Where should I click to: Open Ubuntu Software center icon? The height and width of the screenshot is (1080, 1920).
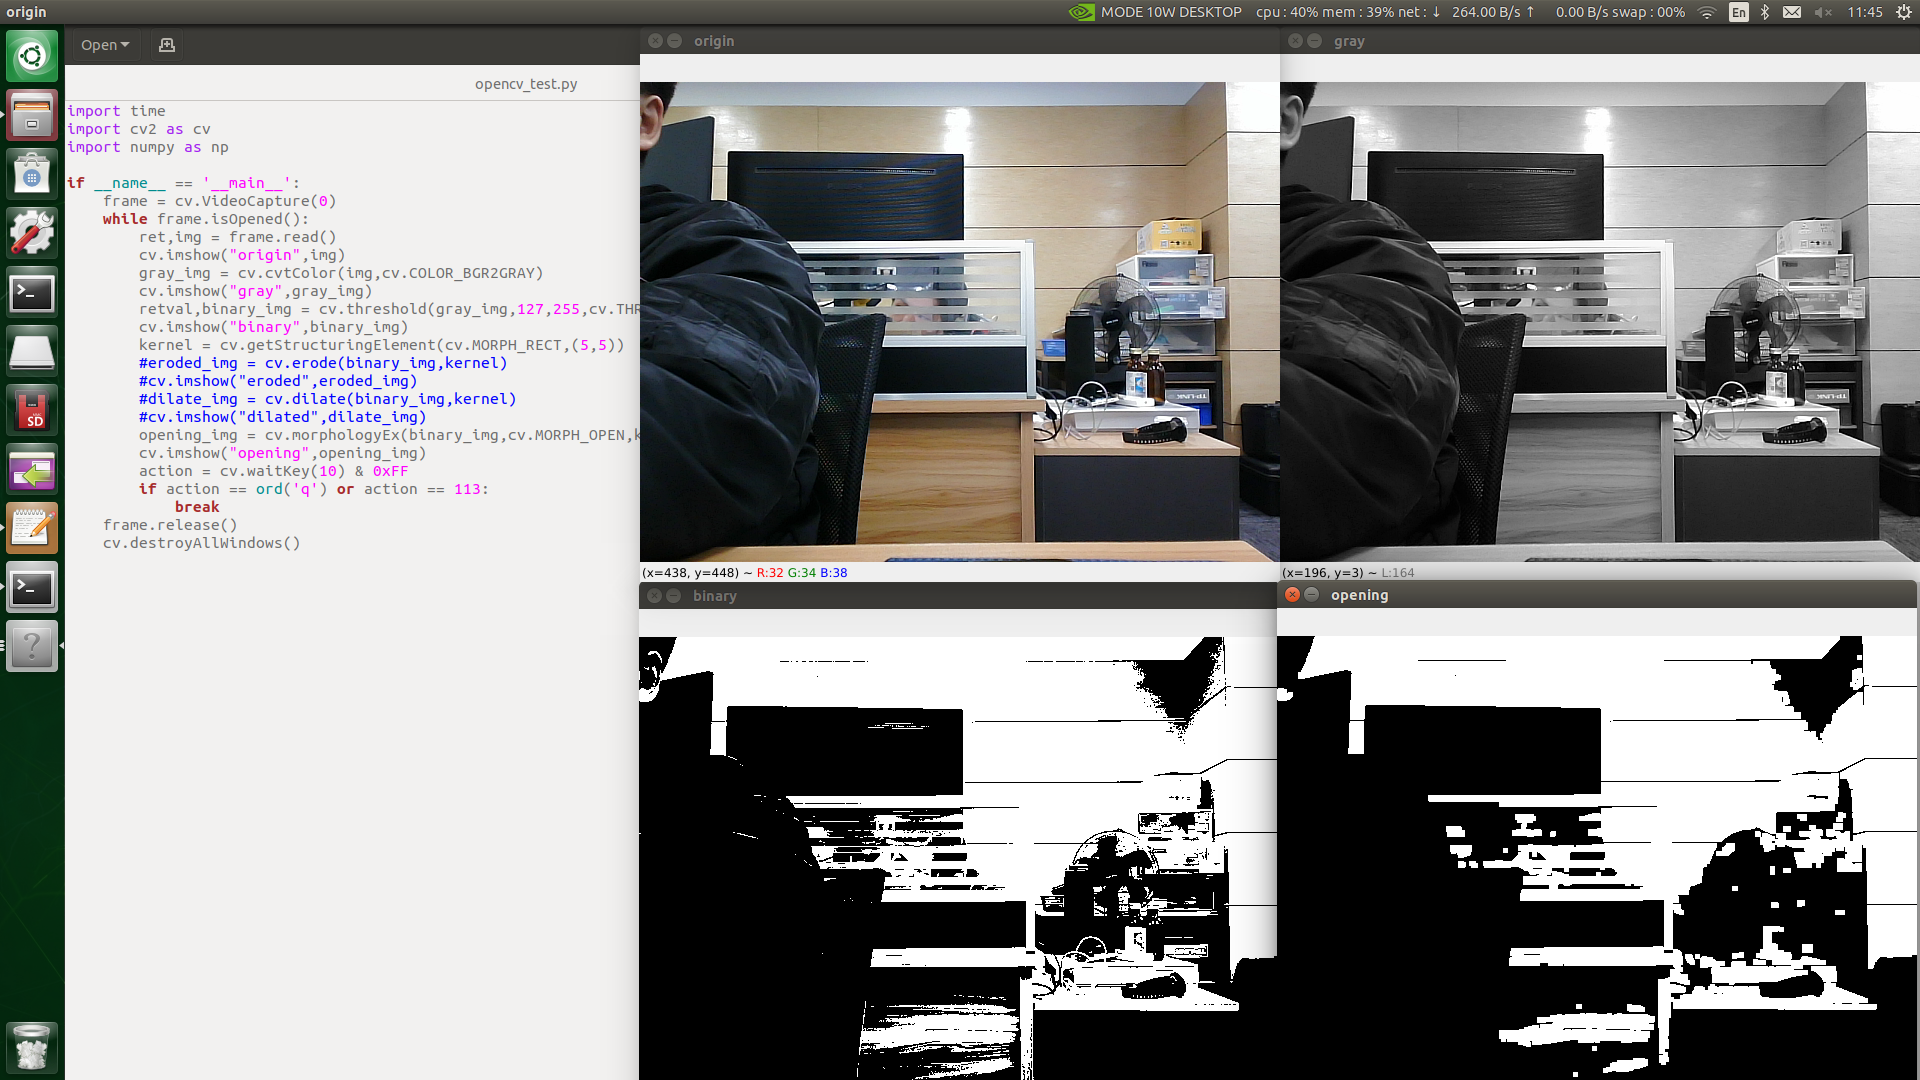(32, 174)
